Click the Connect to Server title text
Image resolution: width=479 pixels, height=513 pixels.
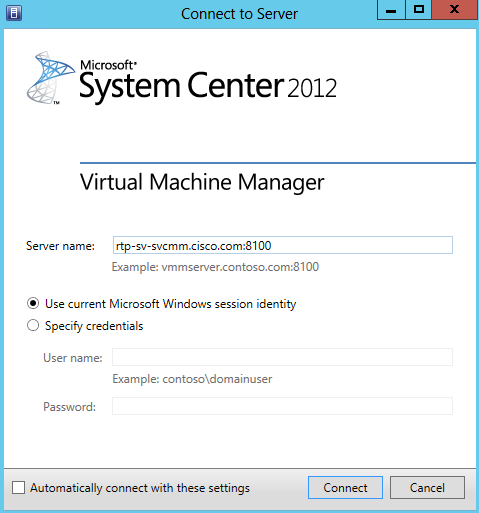(x=239, y=14)
